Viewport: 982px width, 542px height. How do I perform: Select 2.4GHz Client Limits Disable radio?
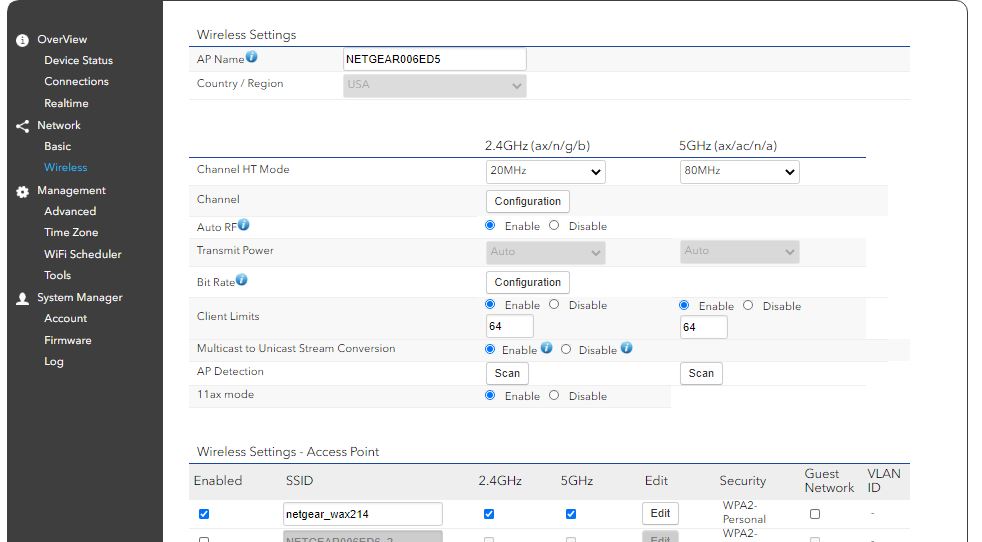tap(554, 305)
